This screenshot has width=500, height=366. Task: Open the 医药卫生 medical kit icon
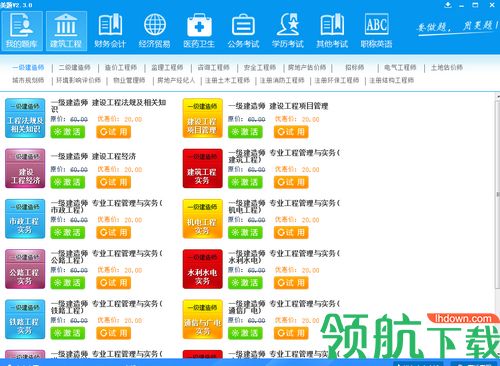tap(199, 31)
